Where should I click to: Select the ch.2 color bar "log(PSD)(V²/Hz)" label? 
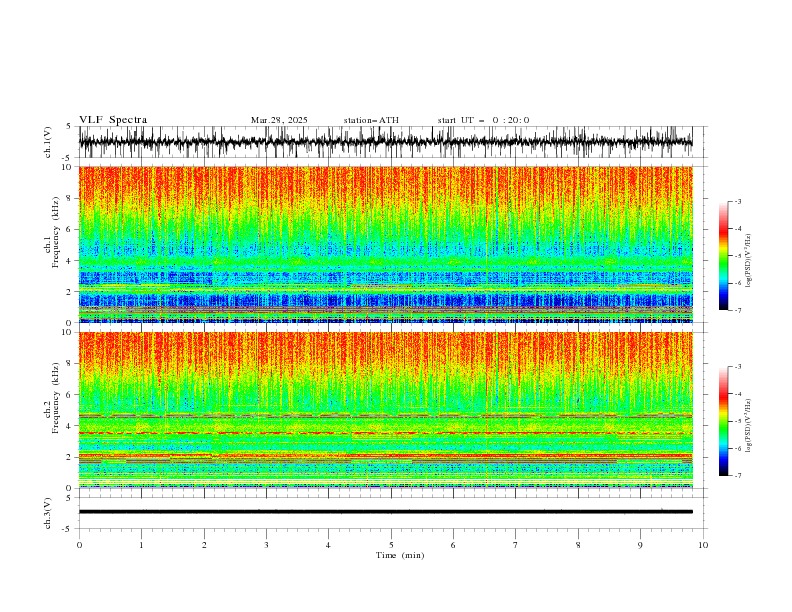[749, 425]
